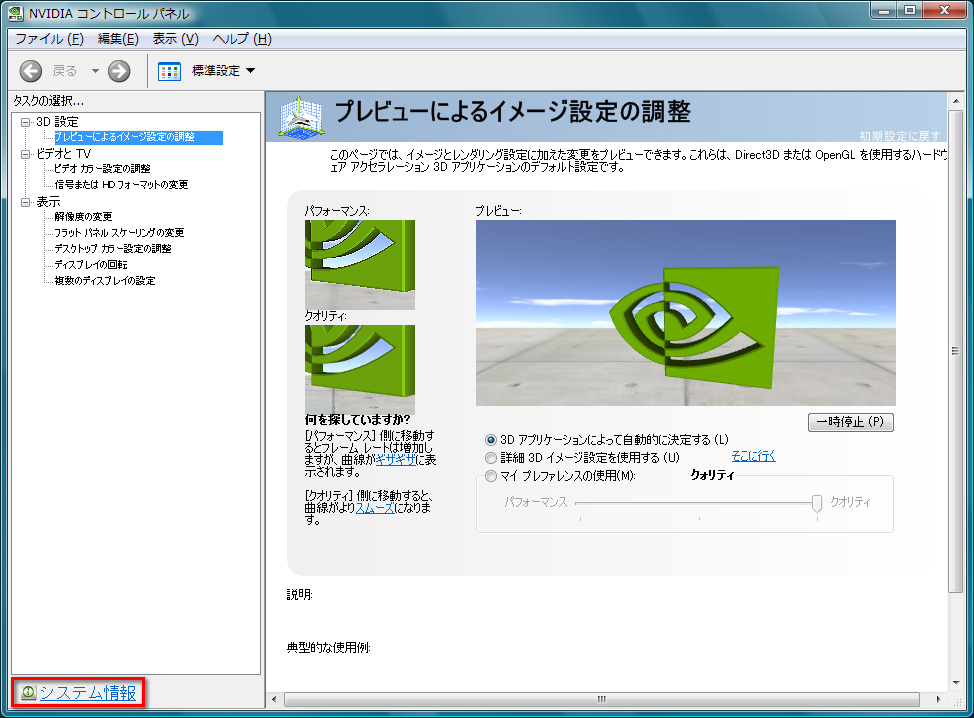The image size is (974, 718).
Task: Select プレビューによるイメージ設定の調整 tree item
Action: click(138, 137)
